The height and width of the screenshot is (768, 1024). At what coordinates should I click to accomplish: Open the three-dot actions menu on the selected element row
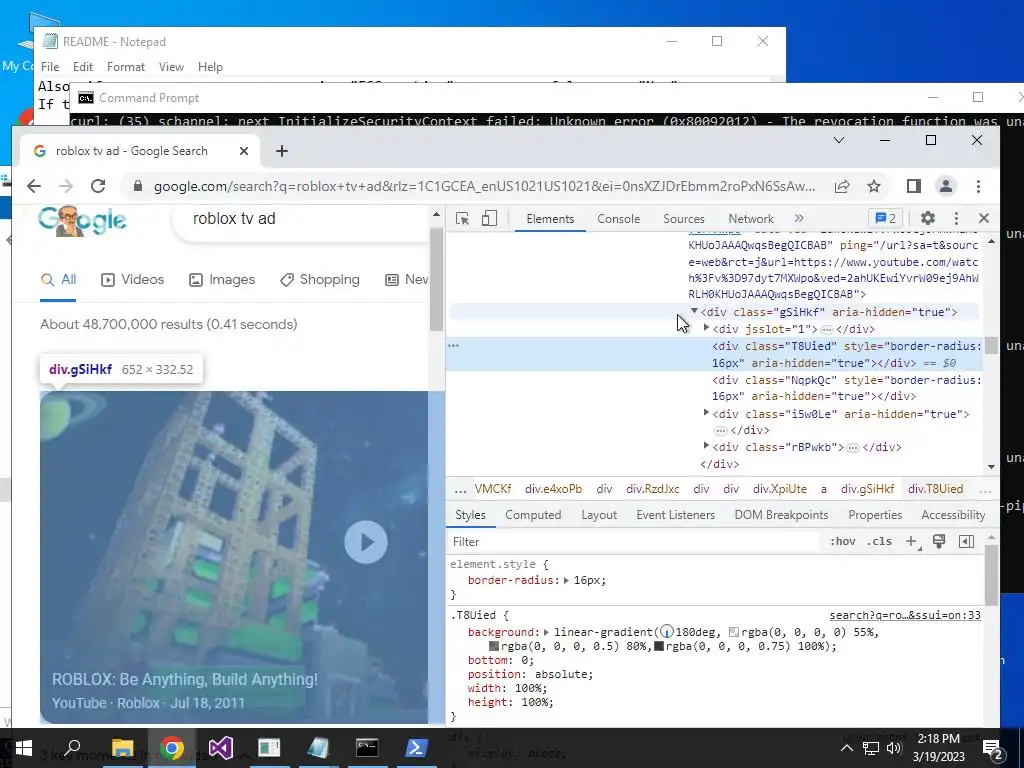click(454, 345)
